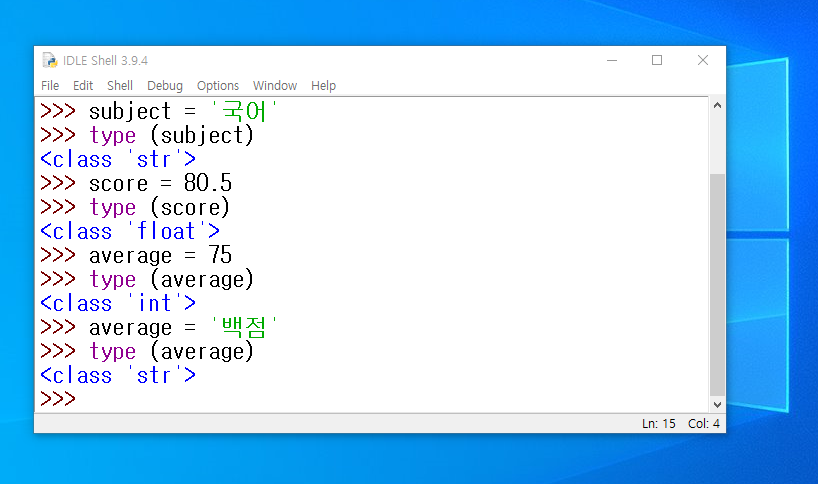Maximize the IDLE Shell window
The height and width of the screenshot is (484, 818).
pyautogui.click(x=657, y=60)
